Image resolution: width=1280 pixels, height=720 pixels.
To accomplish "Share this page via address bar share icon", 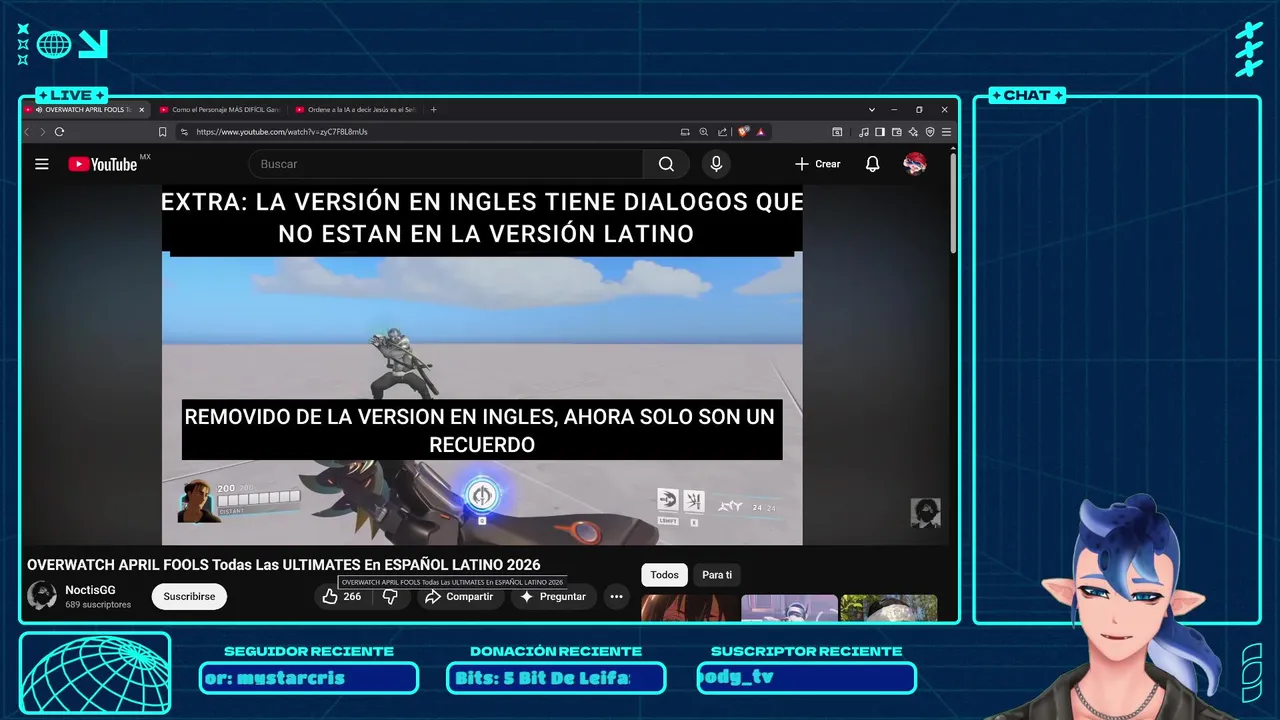I will pos(722,132).
